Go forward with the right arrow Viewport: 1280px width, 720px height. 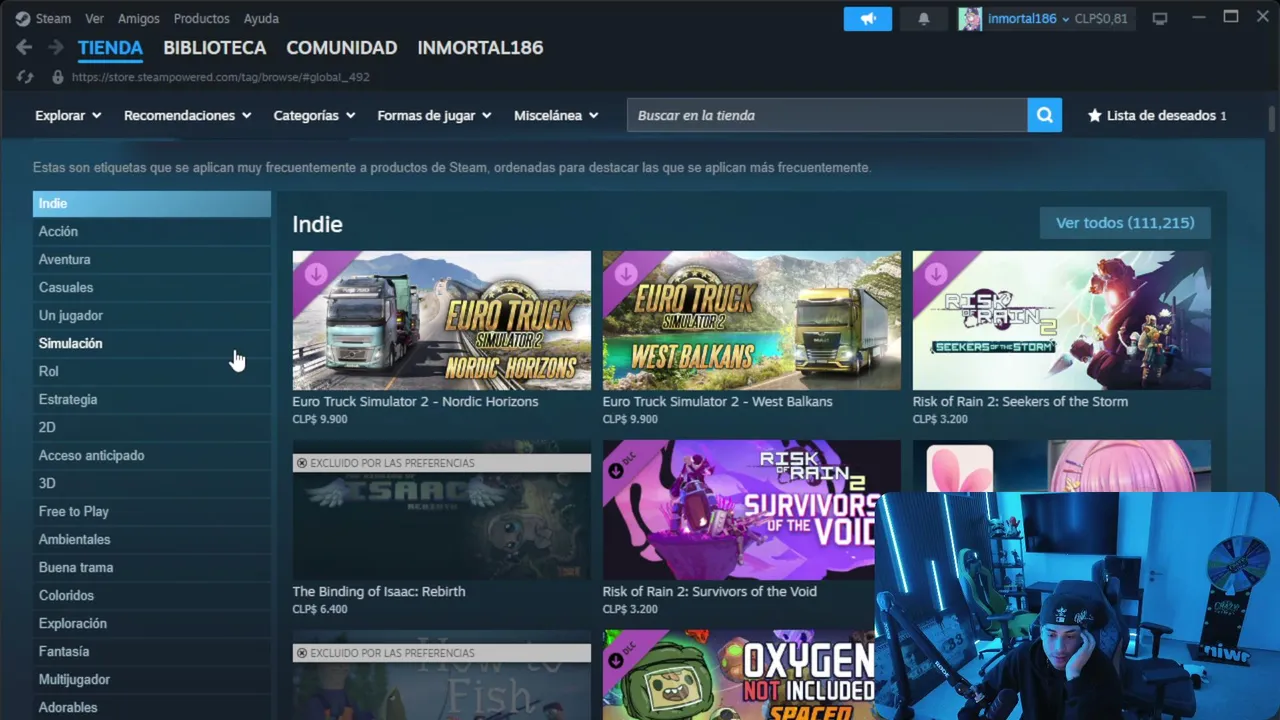[x=56, y=47]
